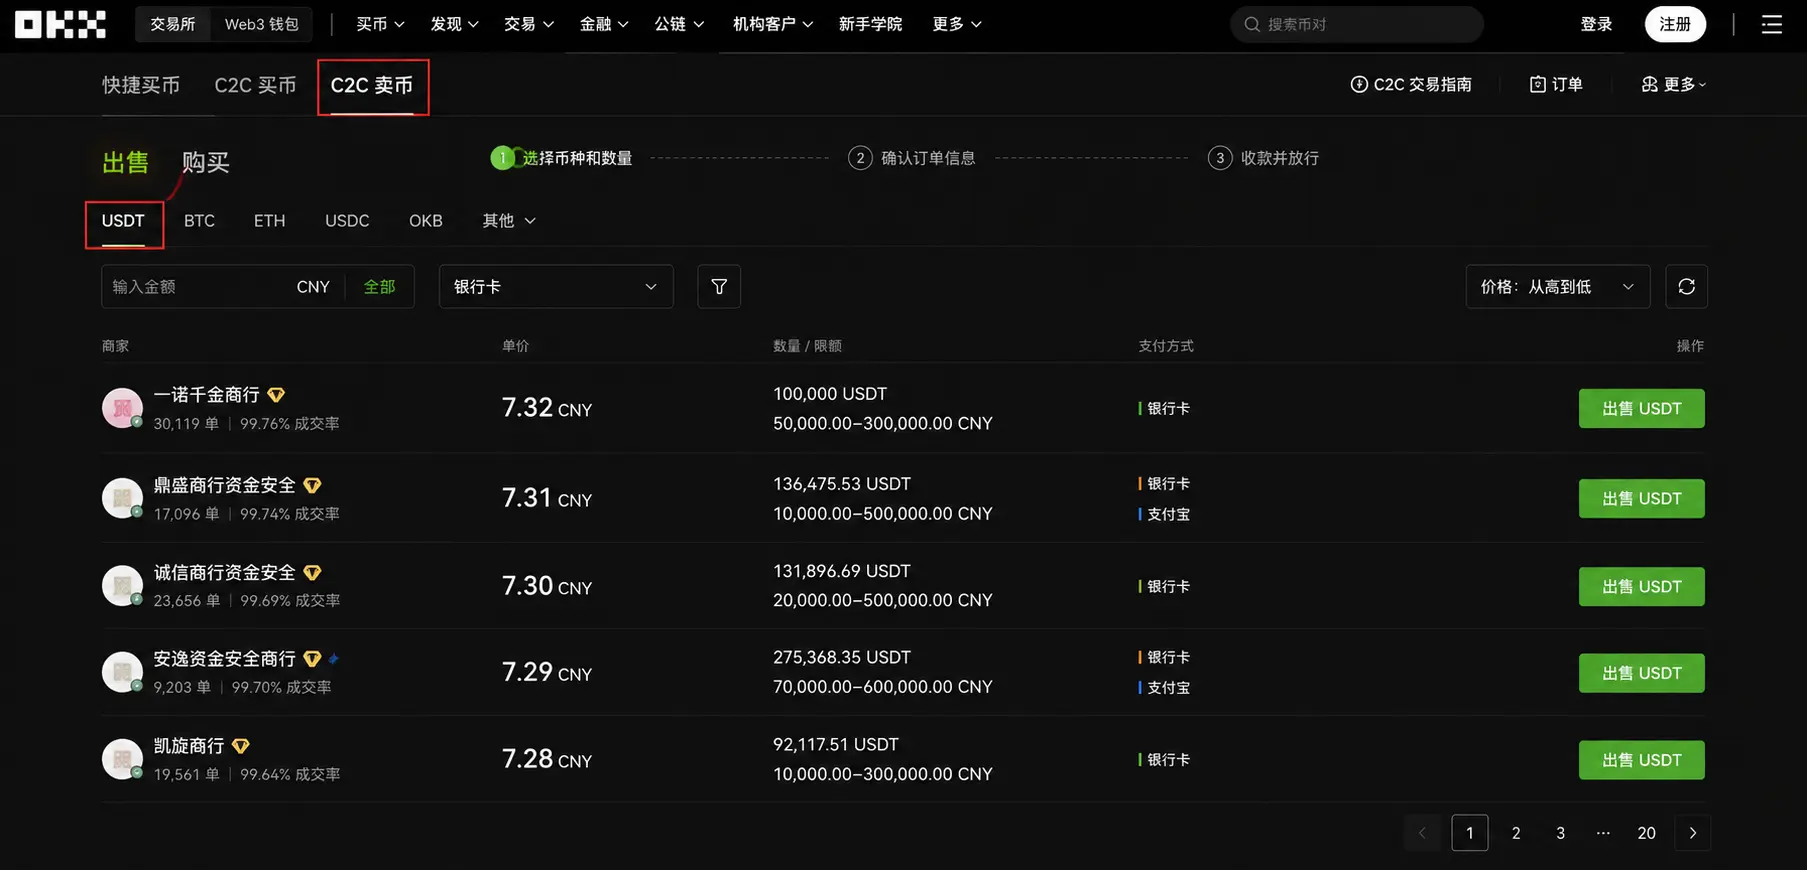
Task: Click avatar of 鼎盛商行资金安全
Action: pyautogui.click(x=122, y=498)
